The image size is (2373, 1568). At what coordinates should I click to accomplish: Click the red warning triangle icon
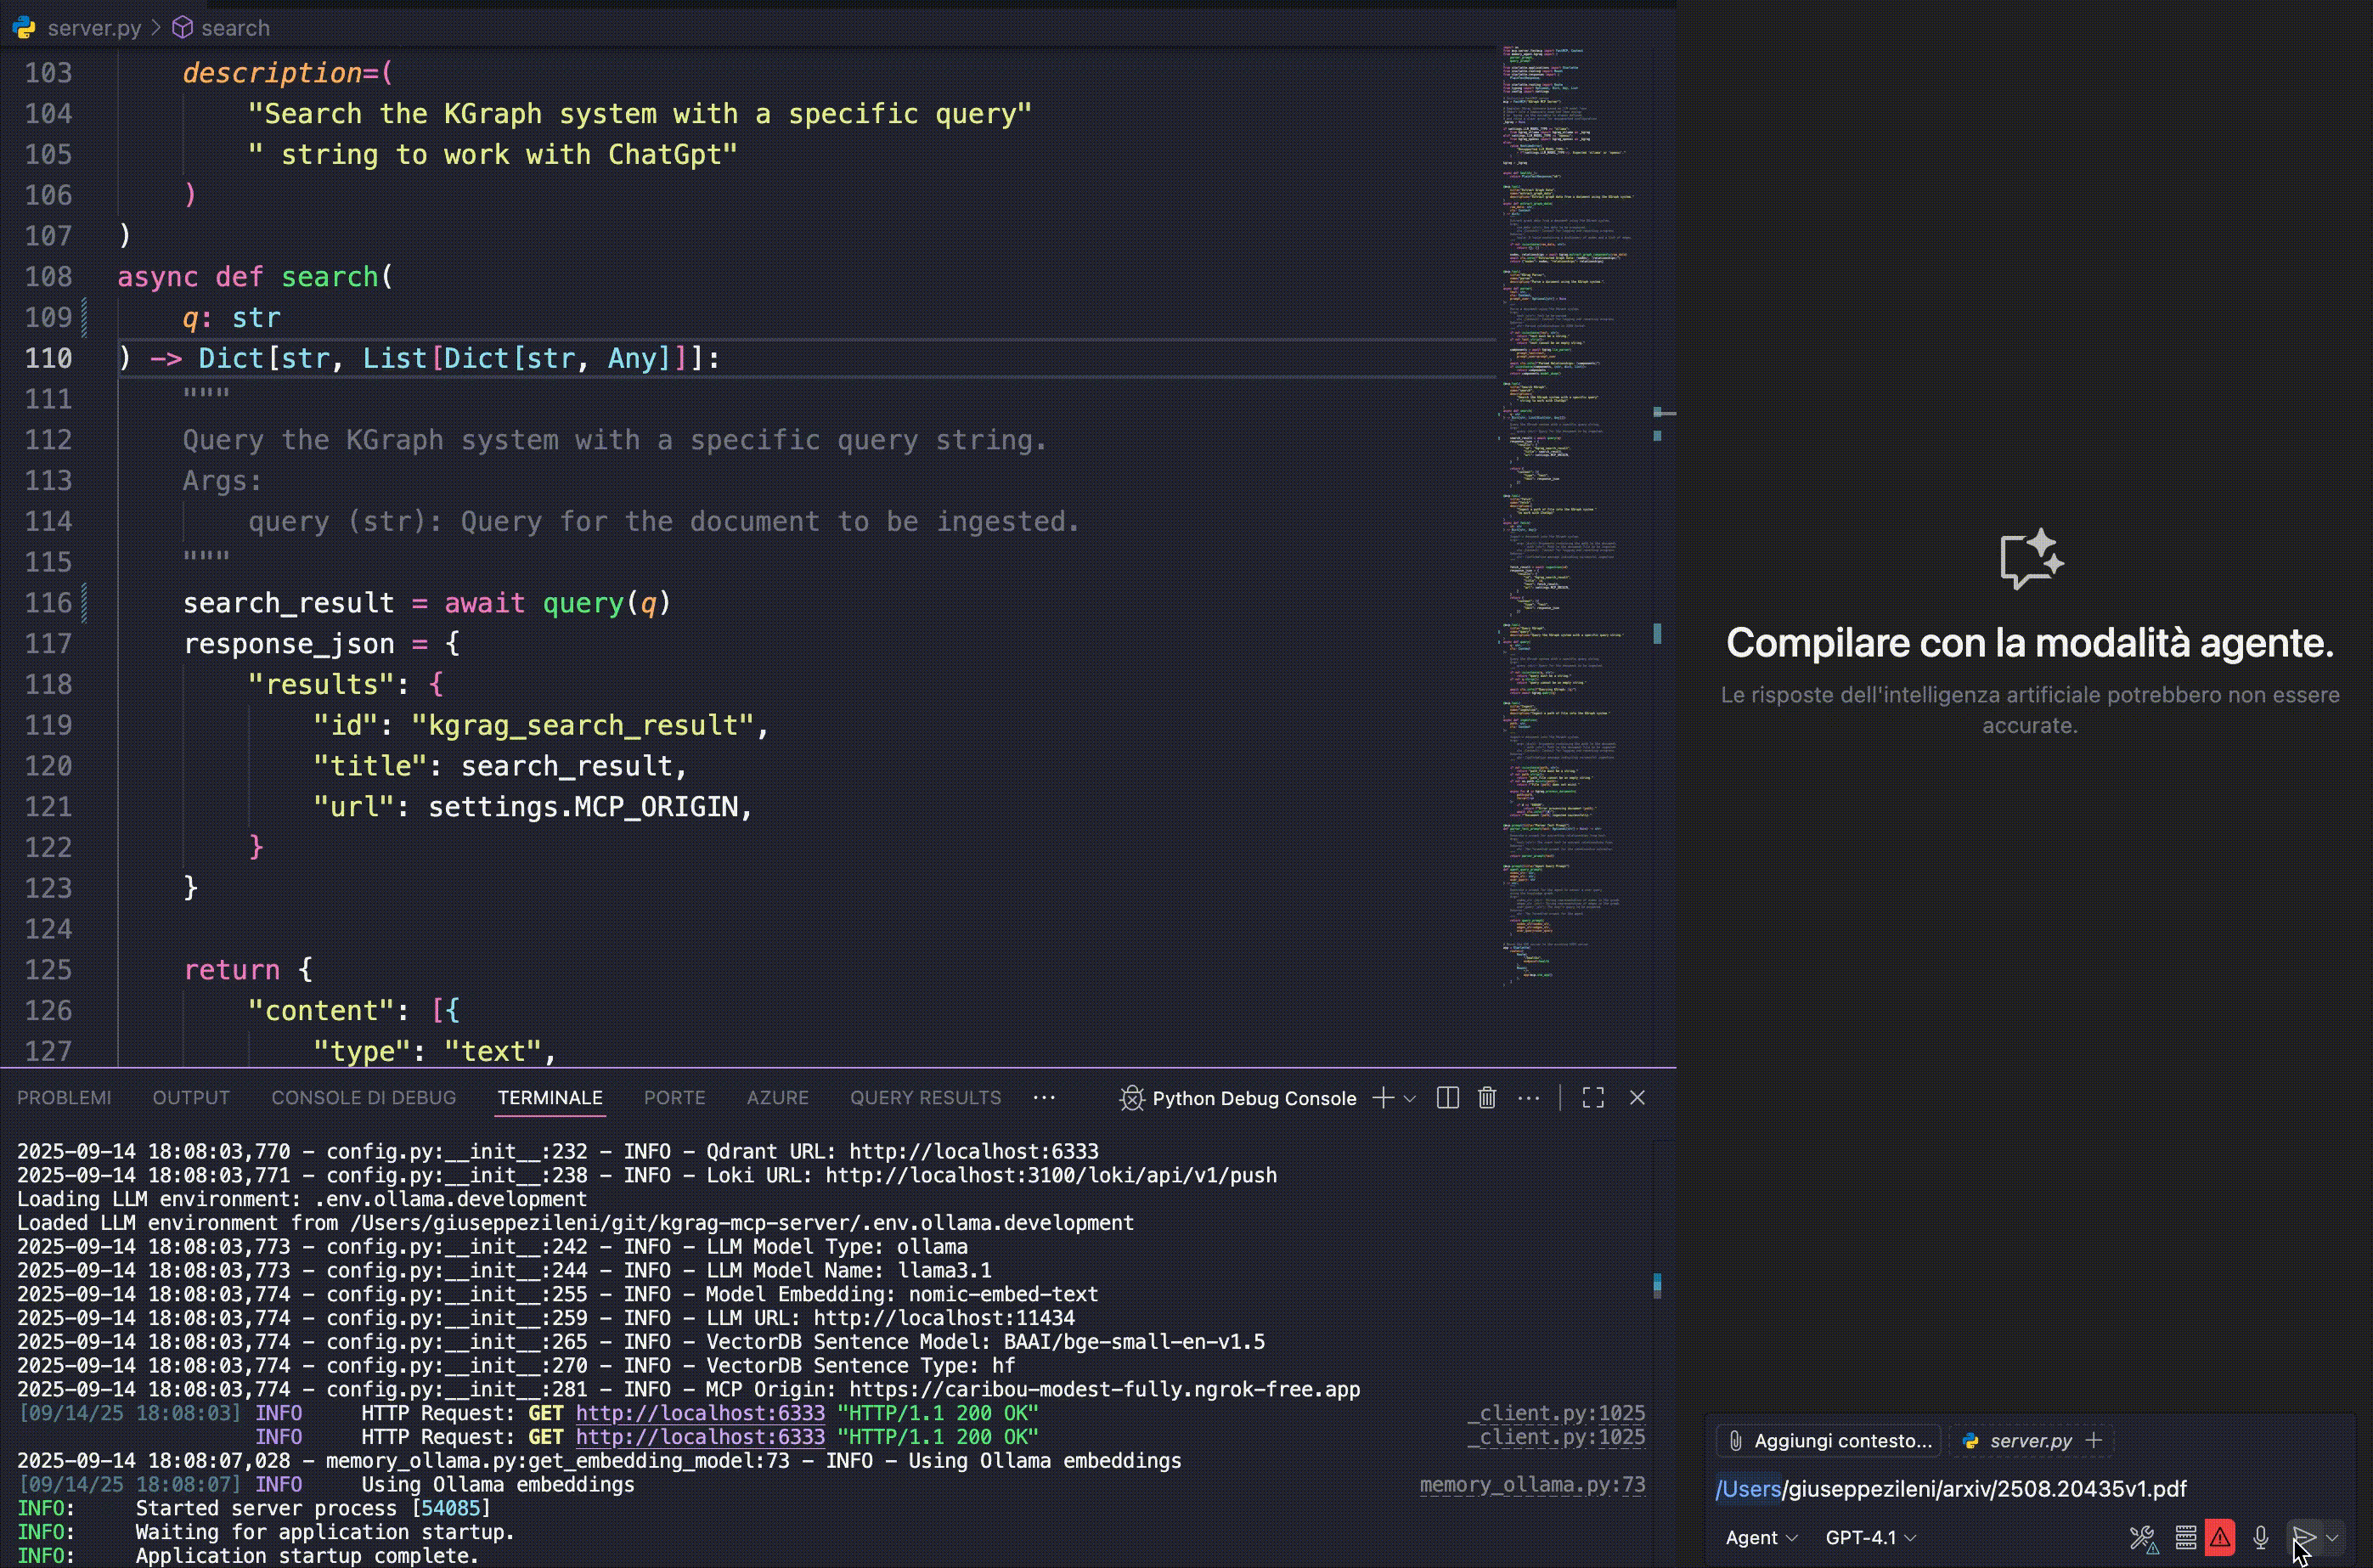pos(2220,1537)
